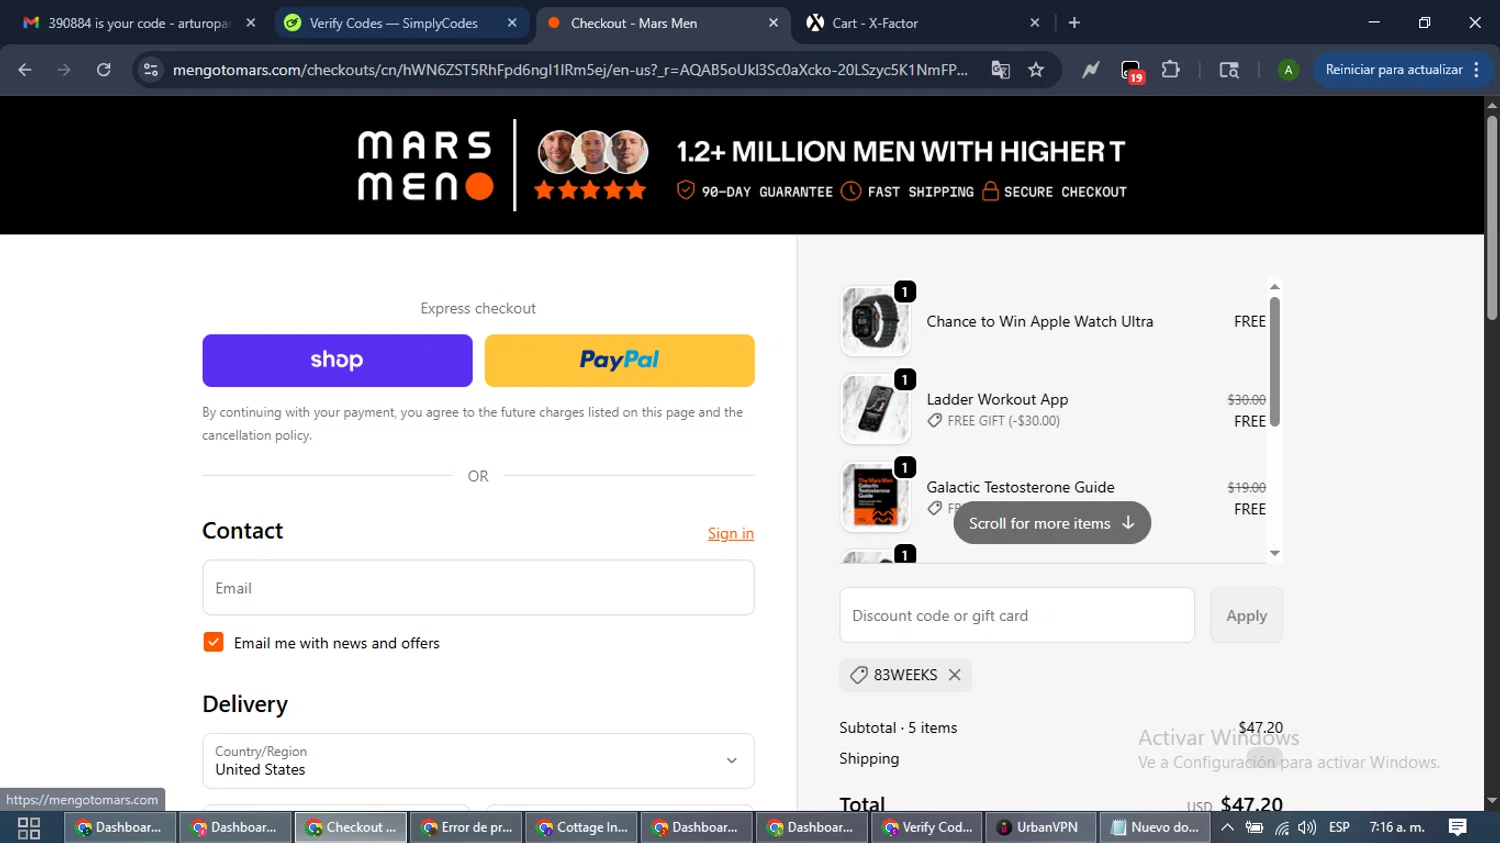Open the Wi-Fi network tray icon
The width and height of the screenshot is (1500, 843).
pyautogui.click(x=1281, y=827)
